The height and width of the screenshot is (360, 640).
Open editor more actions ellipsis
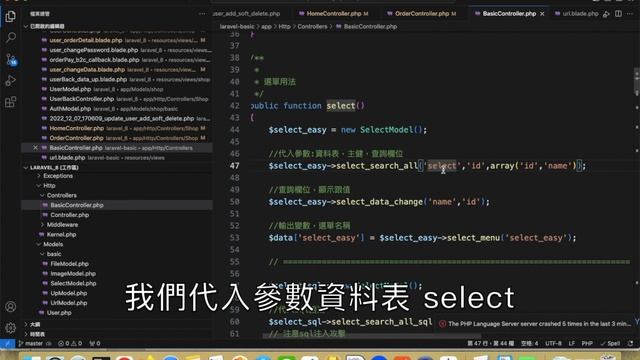630,13
